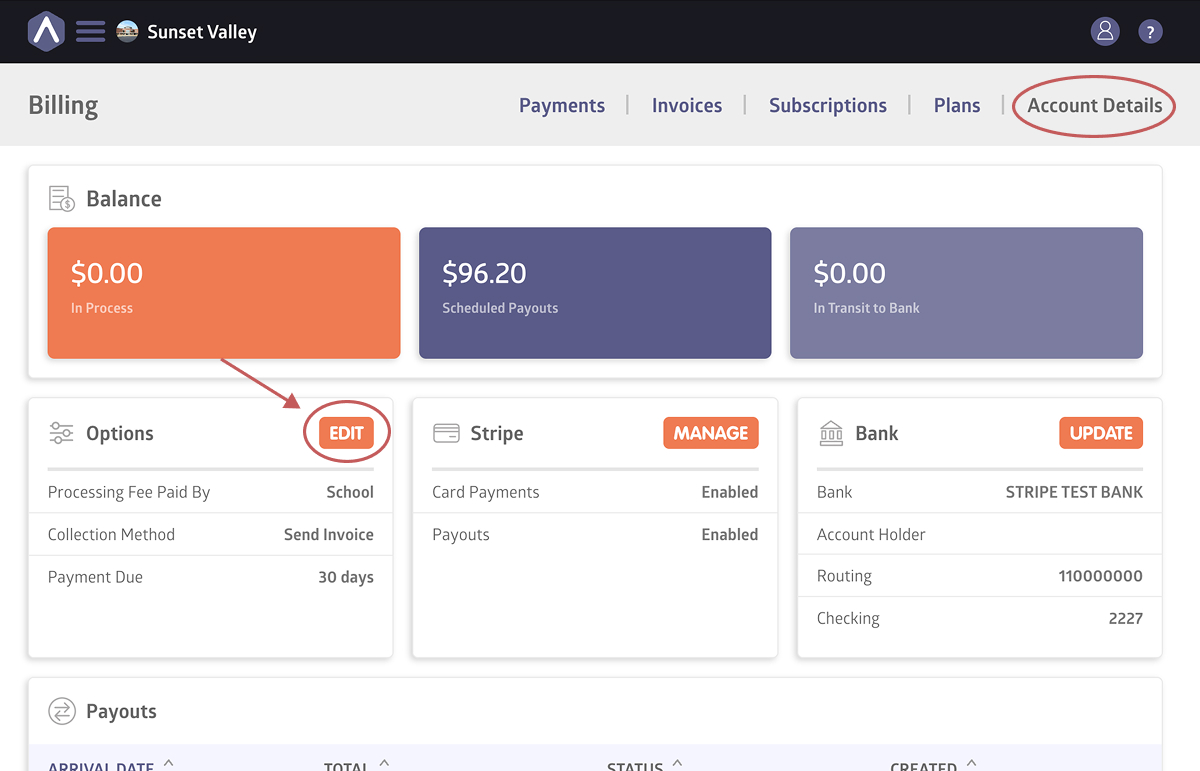Click the Sunset Valley school thumbnail
The image size is (1200, 771).
pos(127,31)
